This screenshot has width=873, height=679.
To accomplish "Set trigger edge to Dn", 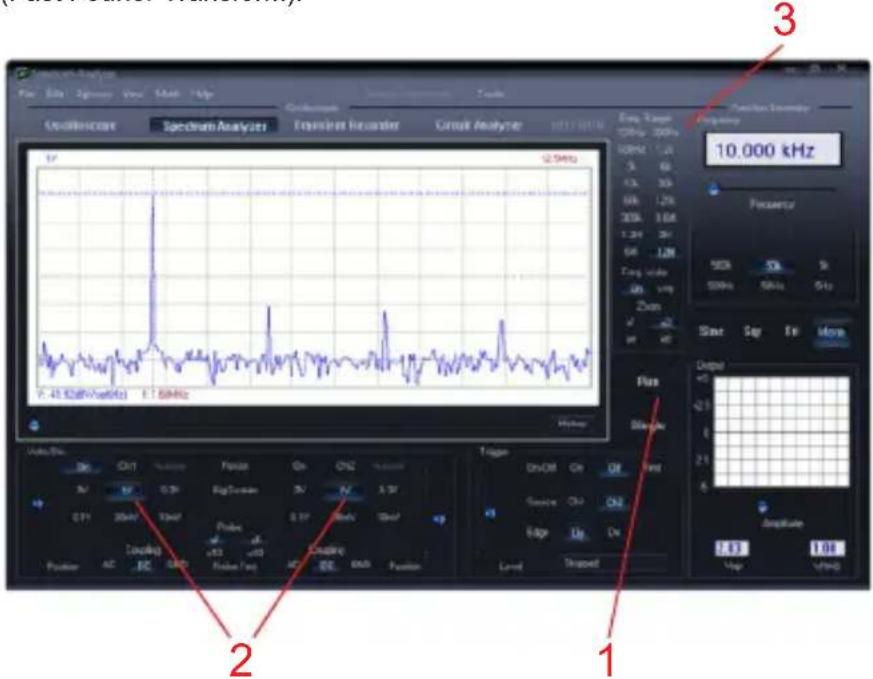I will [x=614, y=533].
